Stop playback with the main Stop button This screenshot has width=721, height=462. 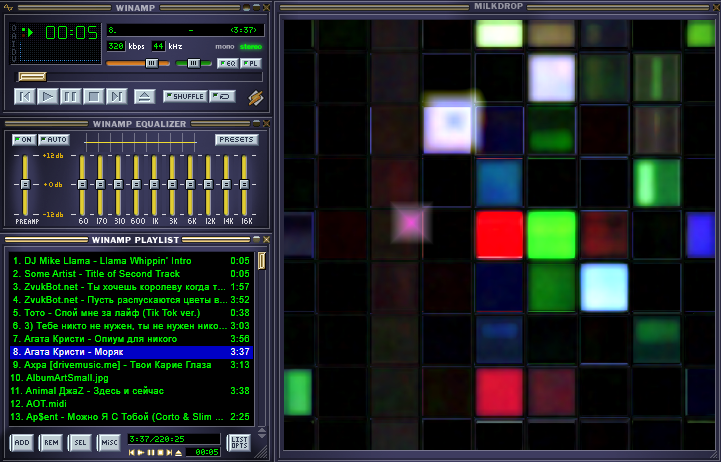click(94, 97)
